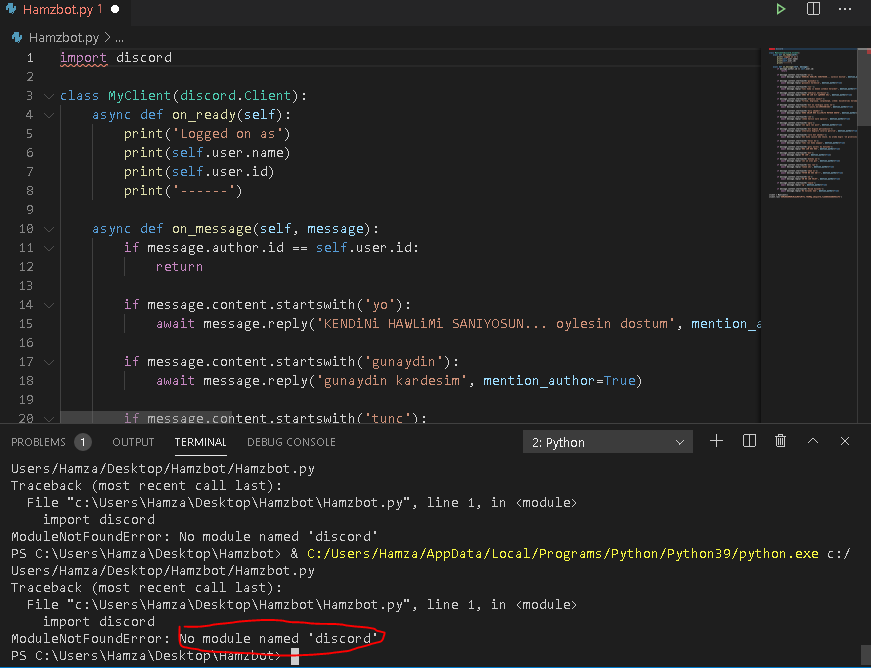Image resolution: width=871 pixels, height=668 pixels.
Task: Click the code minimap preview
Action: pos(814,120)
